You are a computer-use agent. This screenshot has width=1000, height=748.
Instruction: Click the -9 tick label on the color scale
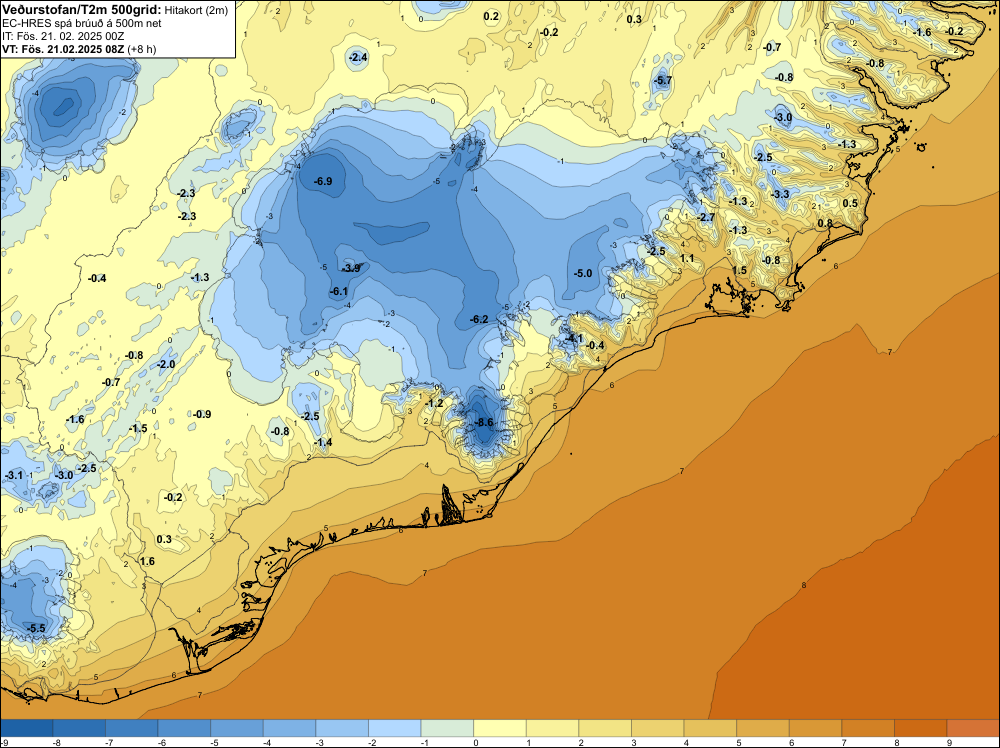click(x=3, y=743)
